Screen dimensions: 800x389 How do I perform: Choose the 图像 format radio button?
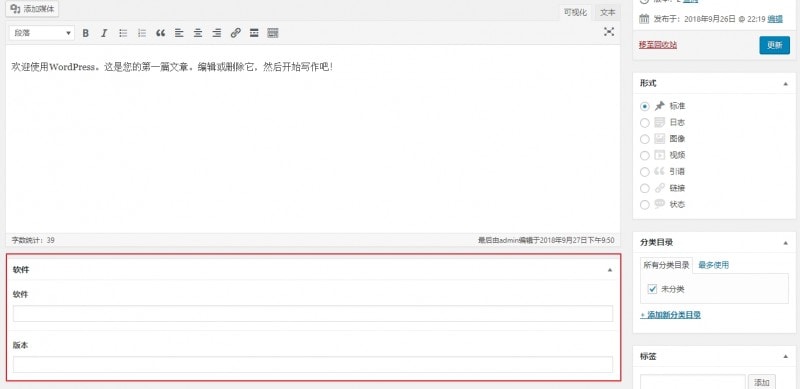645,139
